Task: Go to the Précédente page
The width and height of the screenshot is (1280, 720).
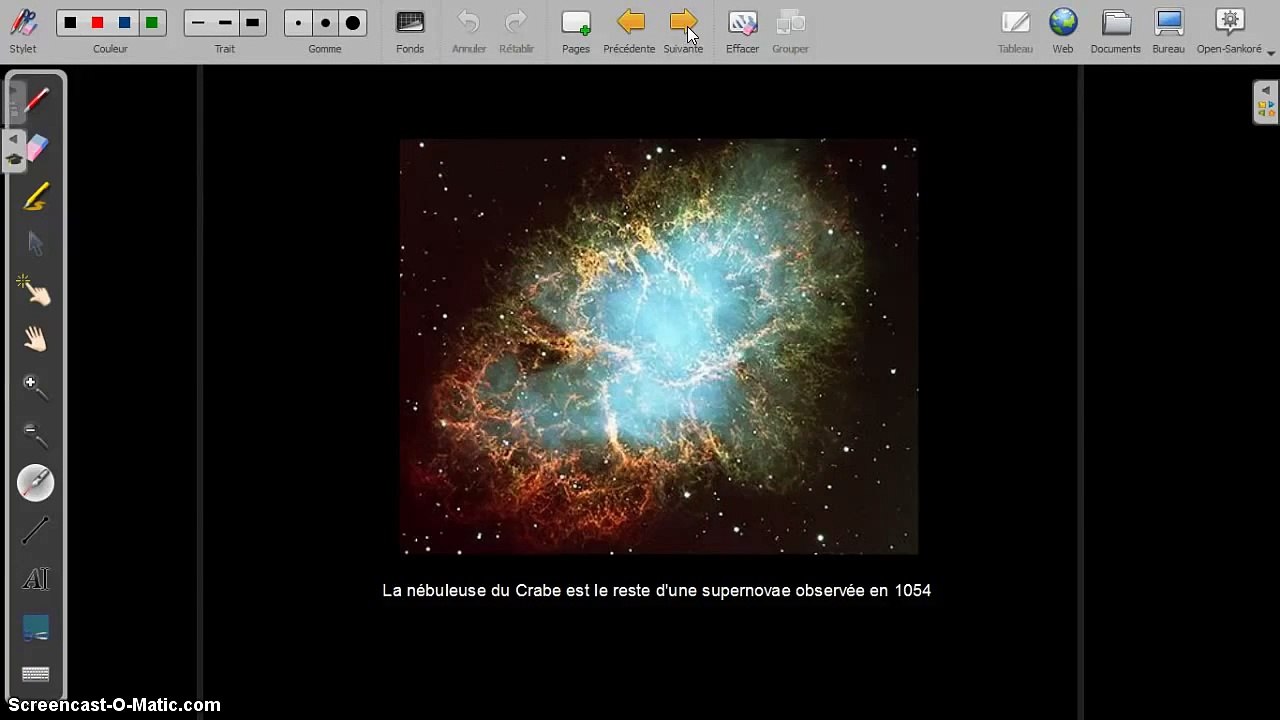Action: [x=629, y=31]
